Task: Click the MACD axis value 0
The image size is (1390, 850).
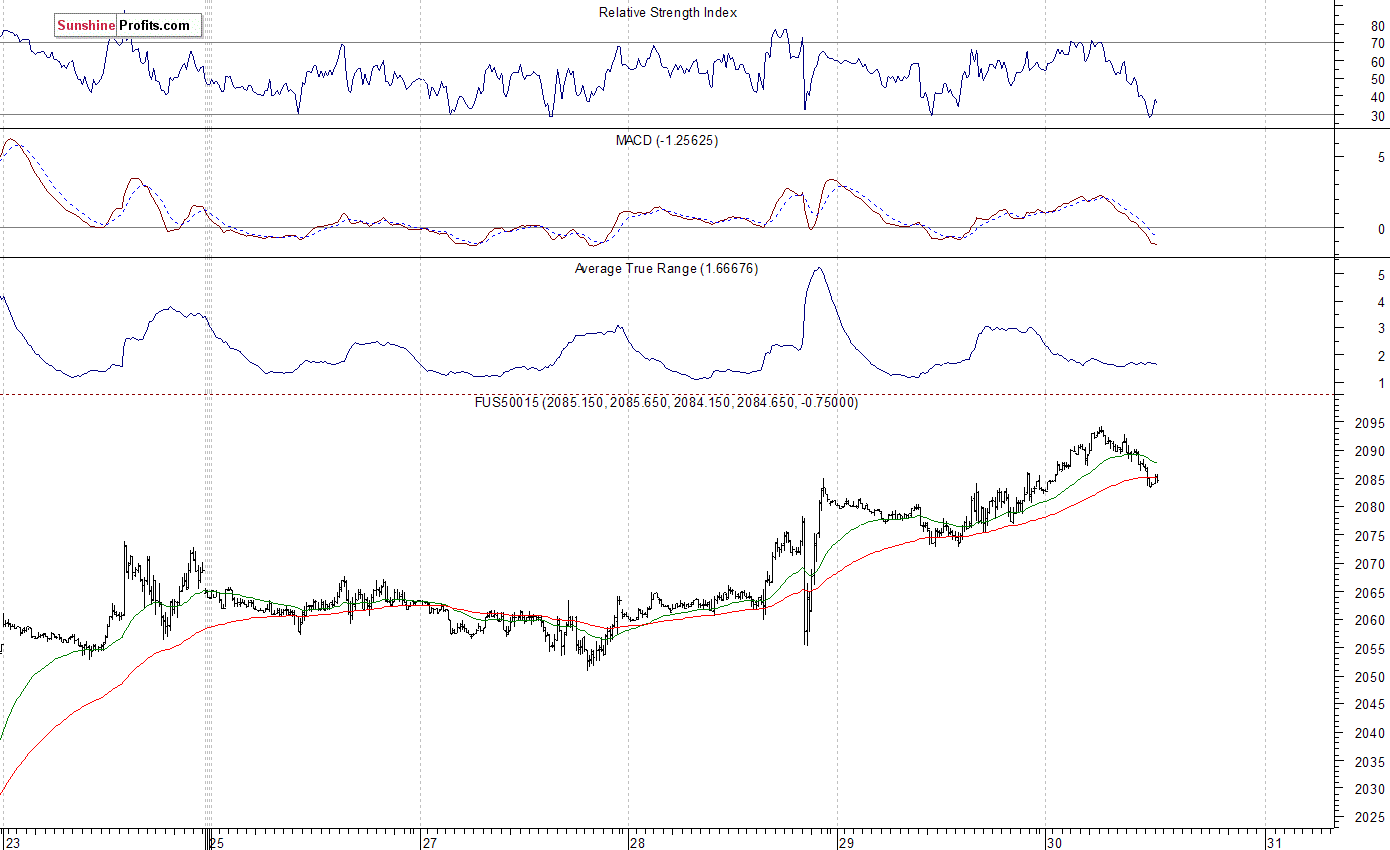Action: [x=1381, y=229]
